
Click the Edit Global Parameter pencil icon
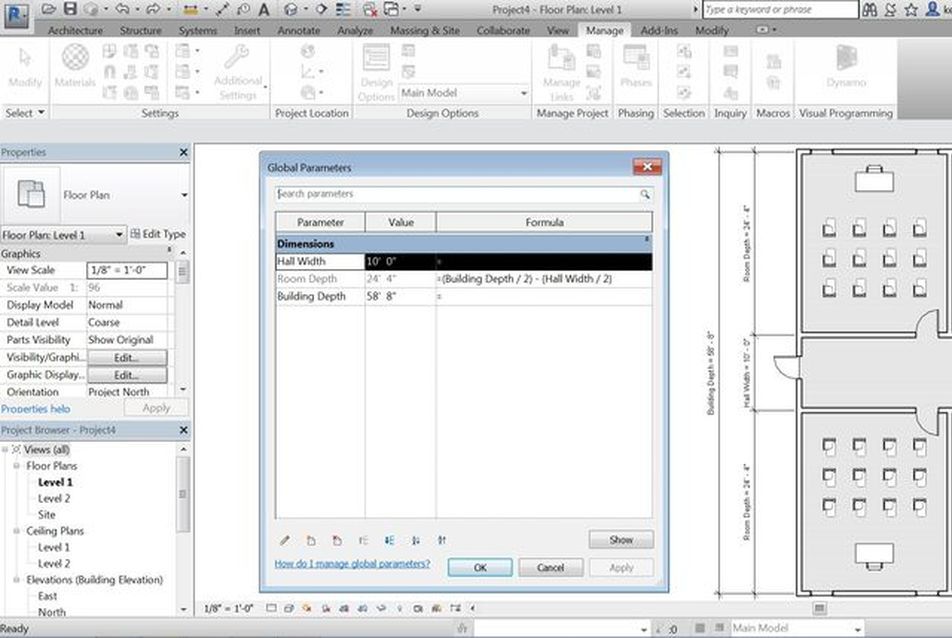284,540
